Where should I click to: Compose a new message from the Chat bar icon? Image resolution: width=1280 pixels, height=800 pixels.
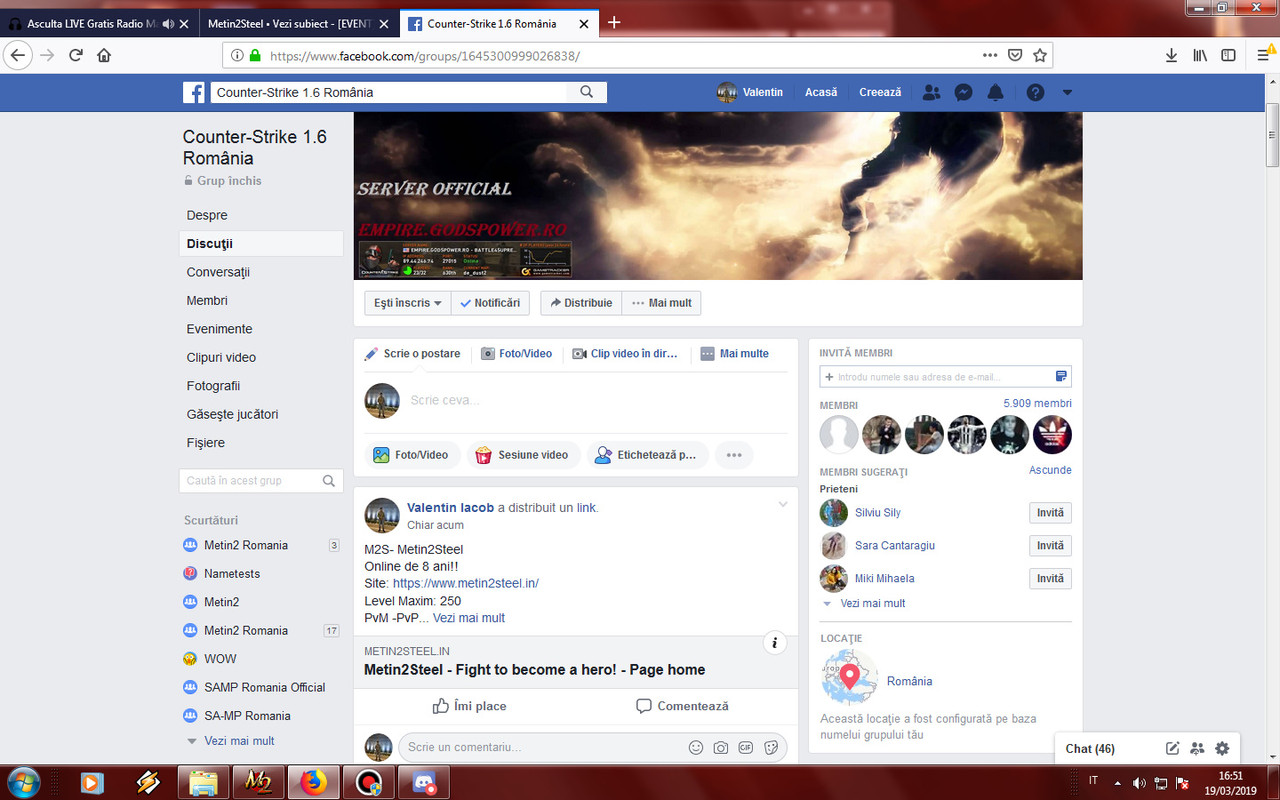click(1172, 748)
